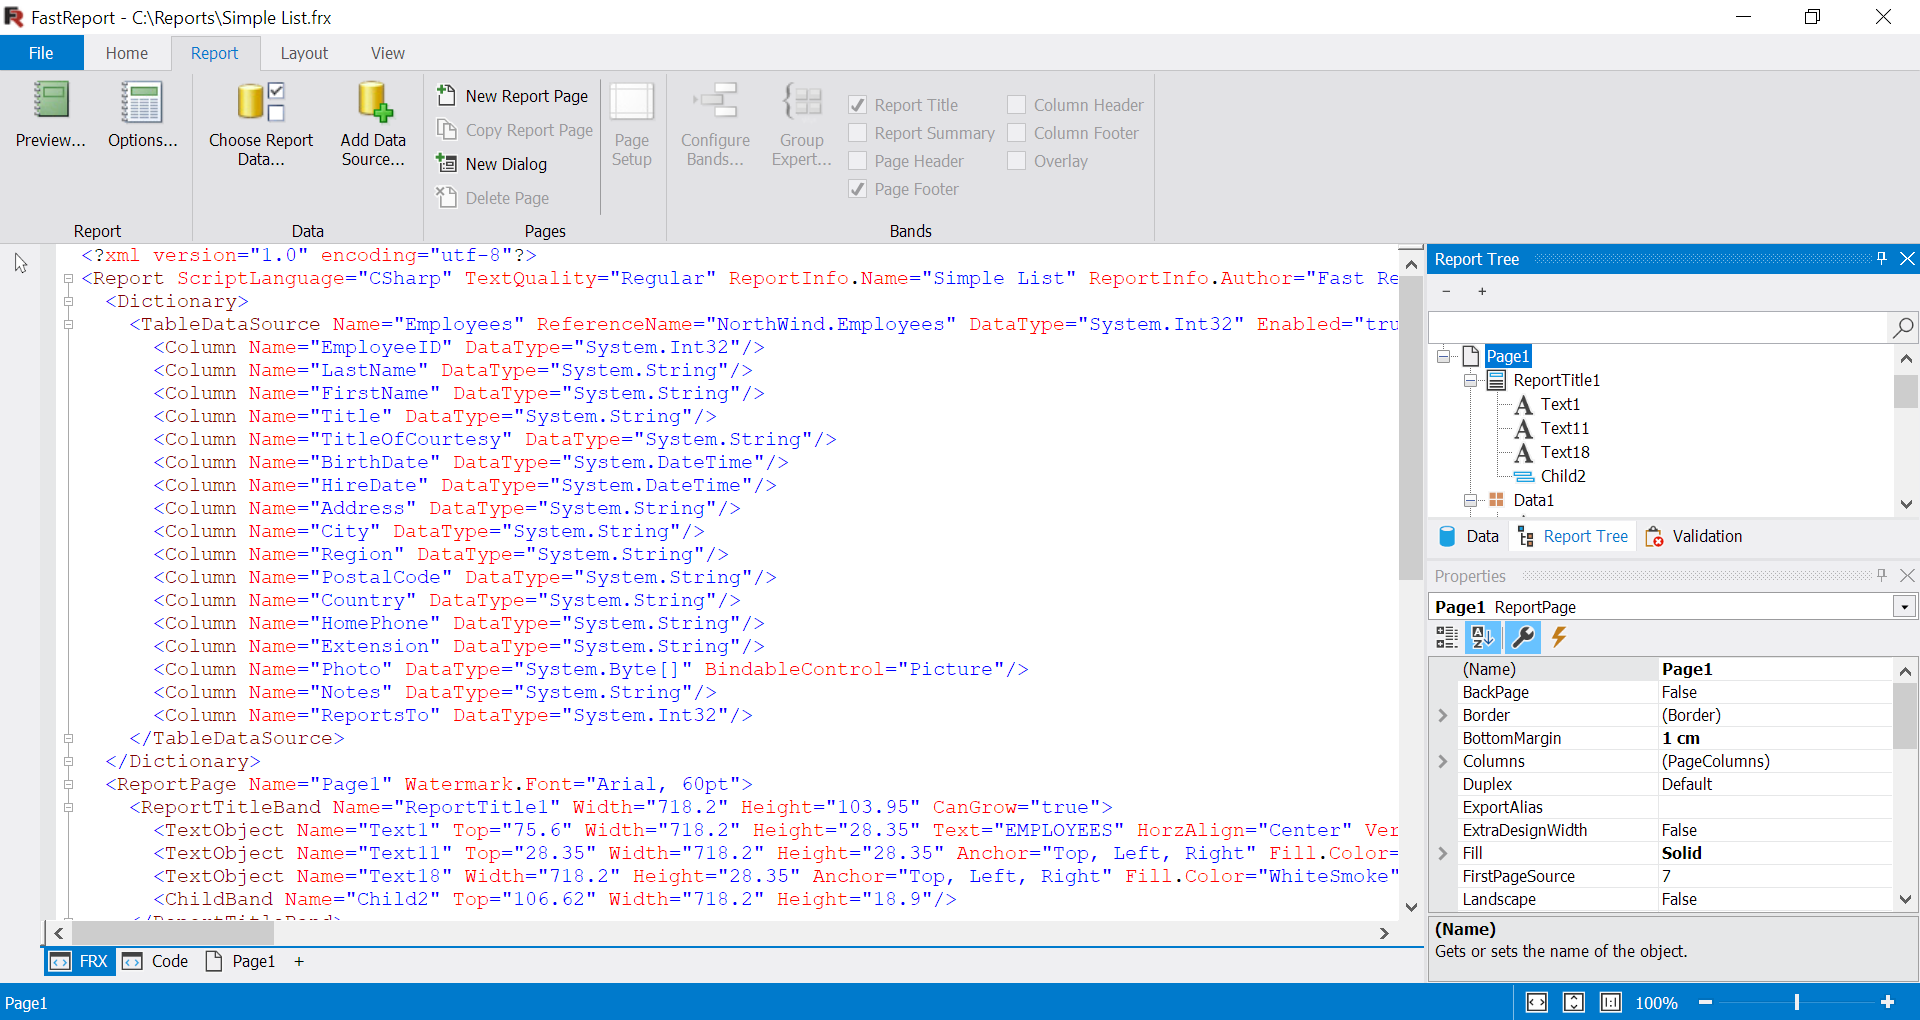This screenshot has width=1920, height=1020.
Task: Collapse Data1 tree node
Action: tap(1471, 500)
